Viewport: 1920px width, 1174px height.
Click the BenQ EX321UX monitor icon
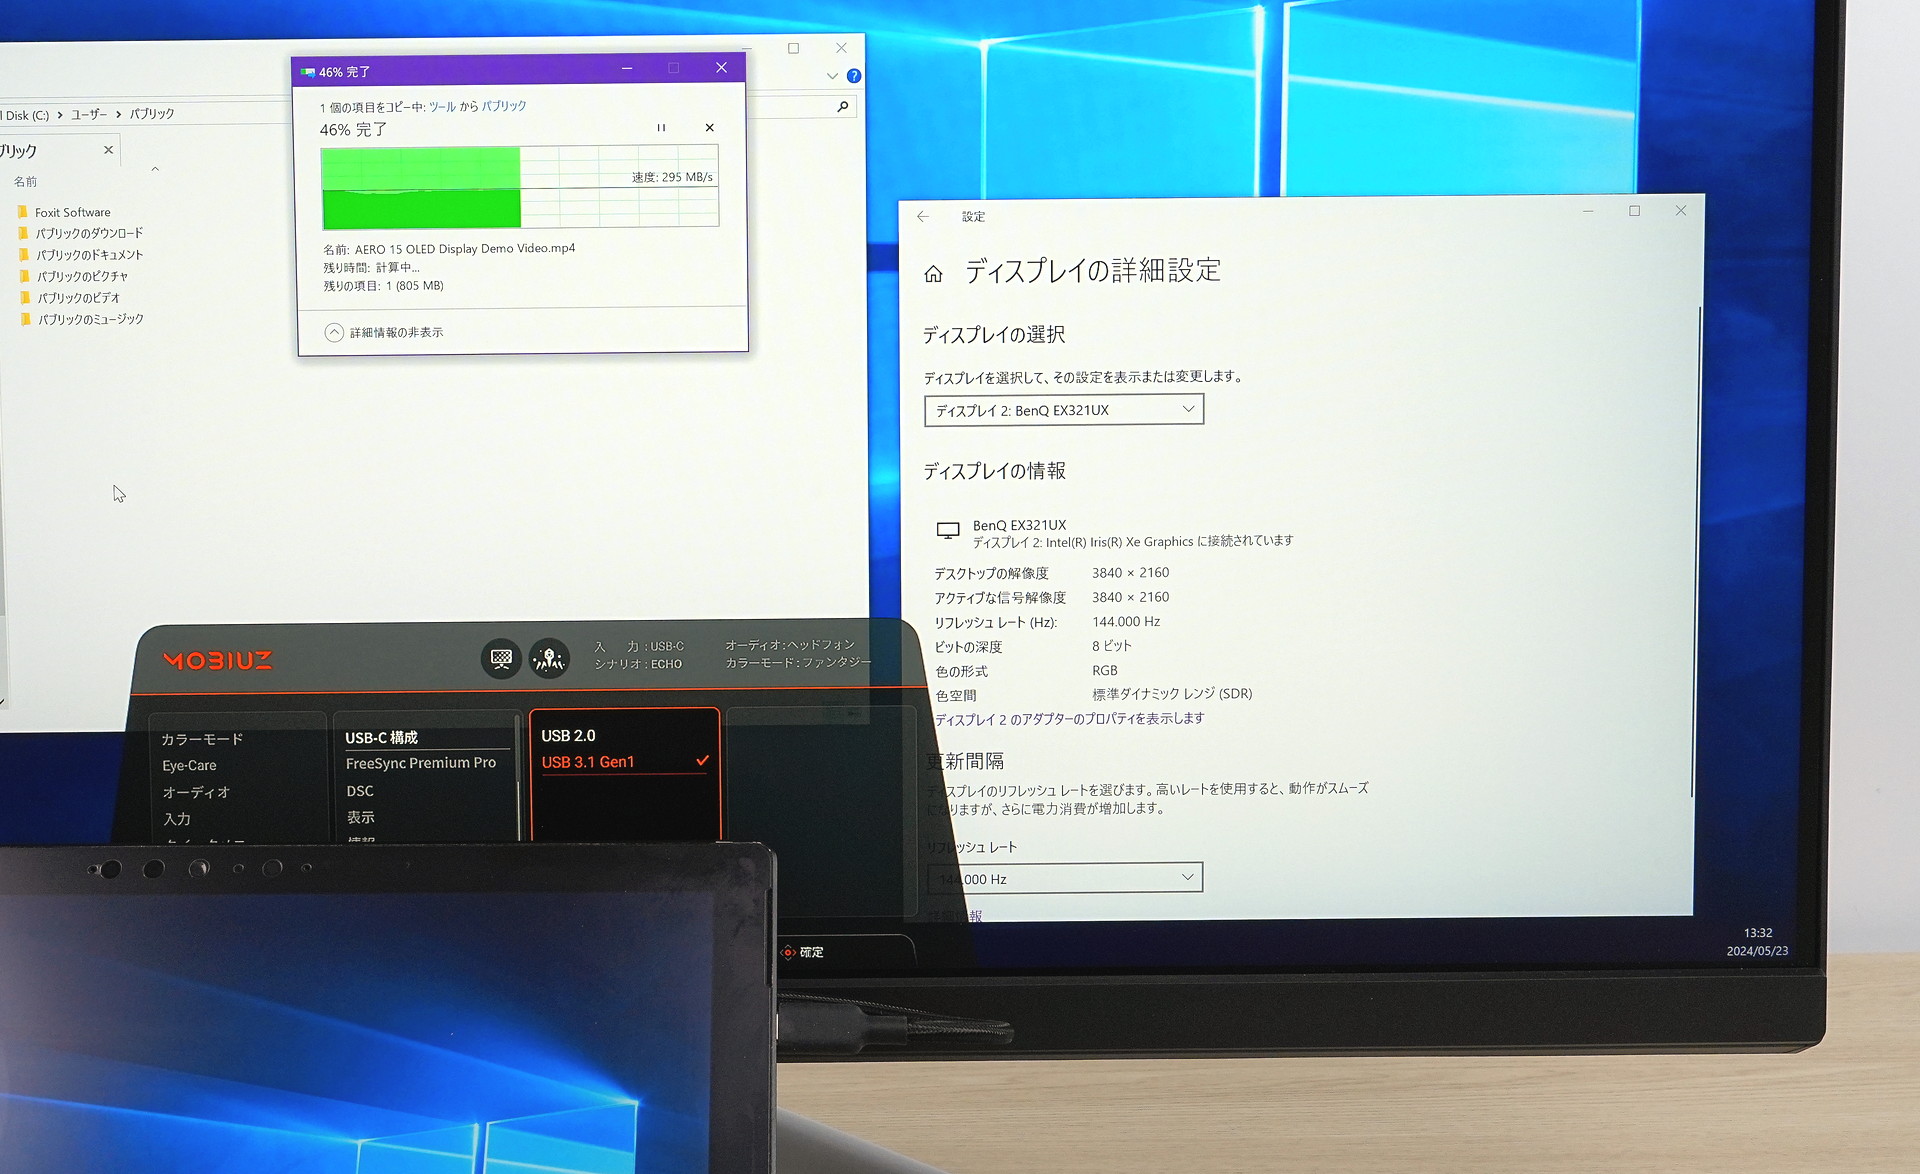point(948,531)
